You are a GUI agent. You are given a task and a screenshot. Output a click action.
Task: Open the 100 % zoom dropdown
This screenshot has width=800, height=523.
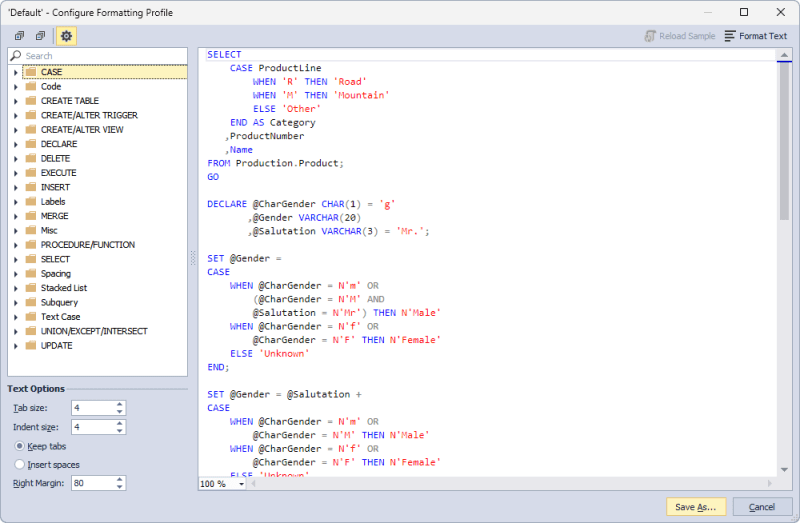coord(241,484)
